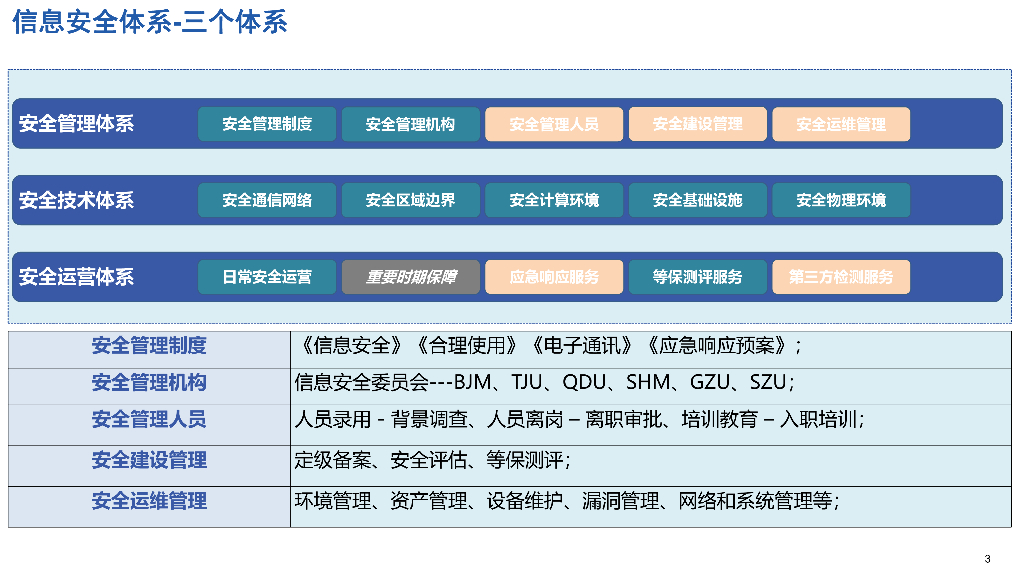Click the cell listing 《信息安全》《合理使用》
Viewport: 1024px width, 576px height.
[651, 350]
